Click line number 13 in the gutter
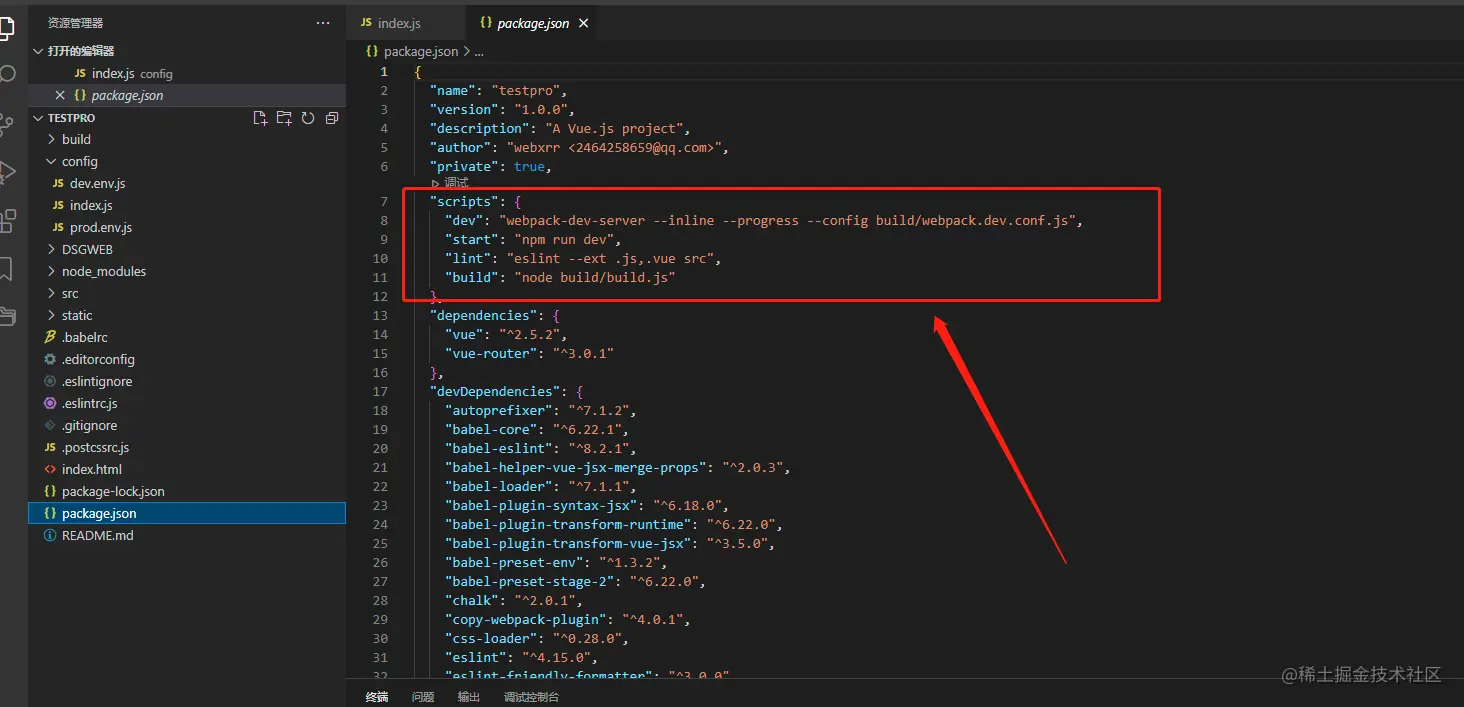This screenshot has height=707, width=1464. [x=380, y=316]
